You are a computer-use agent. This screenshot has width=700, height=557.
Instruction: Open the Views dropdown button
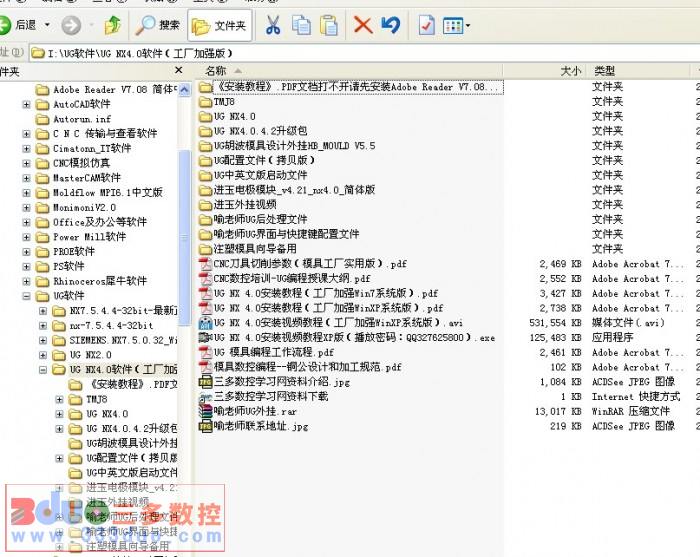click(456, 26)
